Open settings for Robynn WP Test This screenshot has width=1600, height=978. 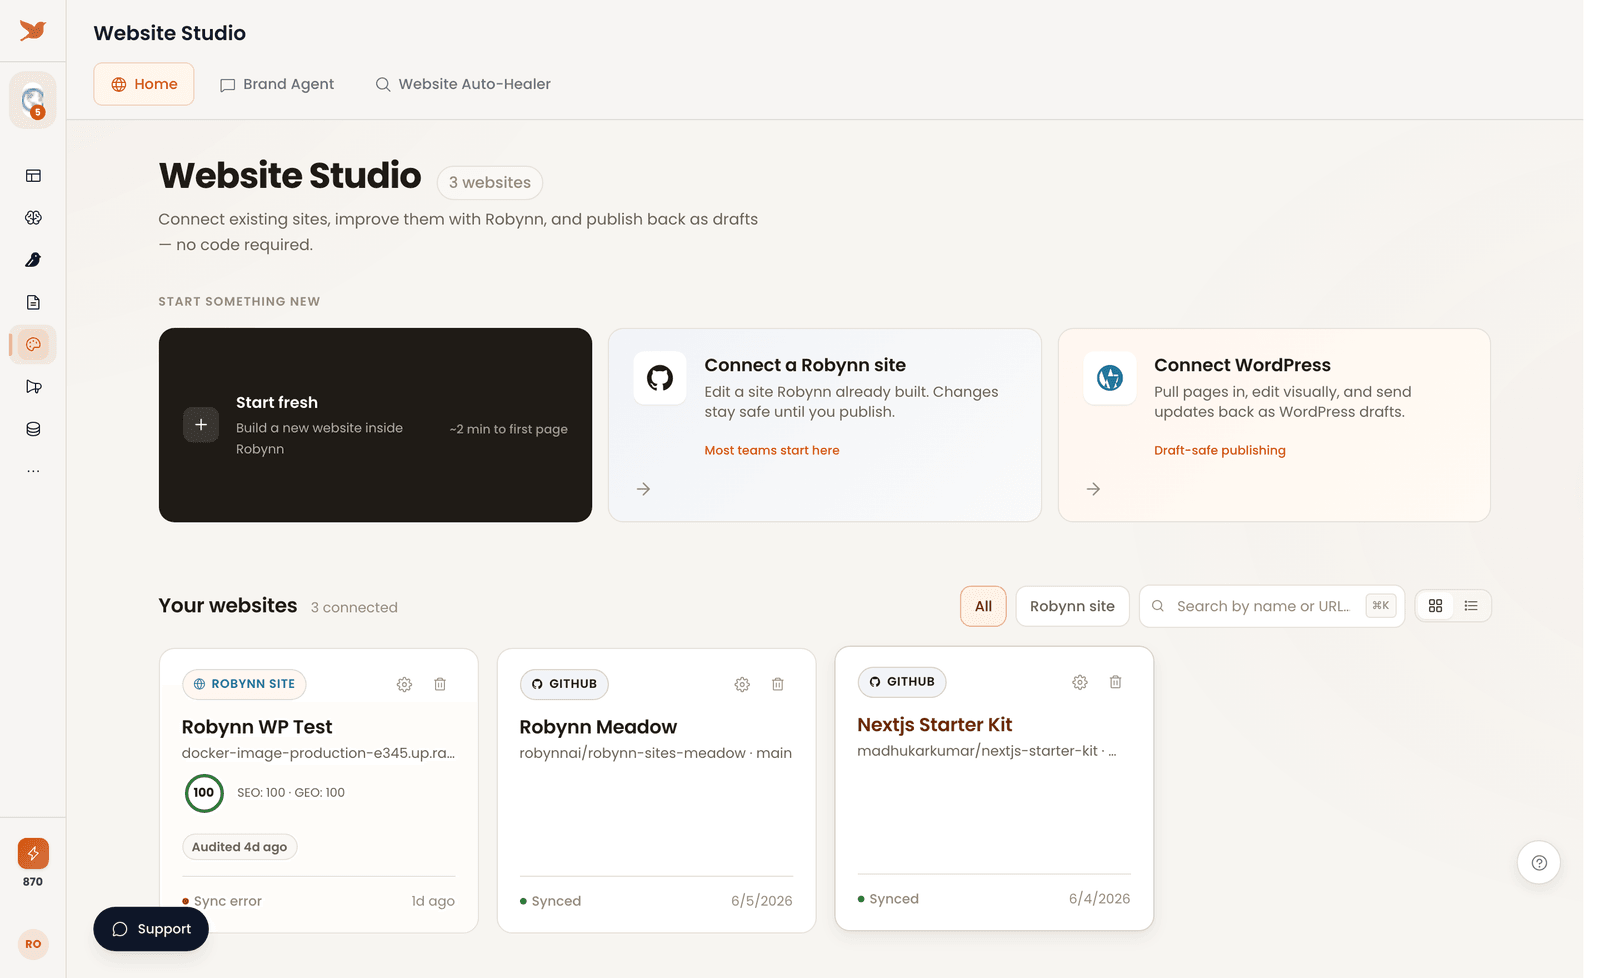(404, 685)
